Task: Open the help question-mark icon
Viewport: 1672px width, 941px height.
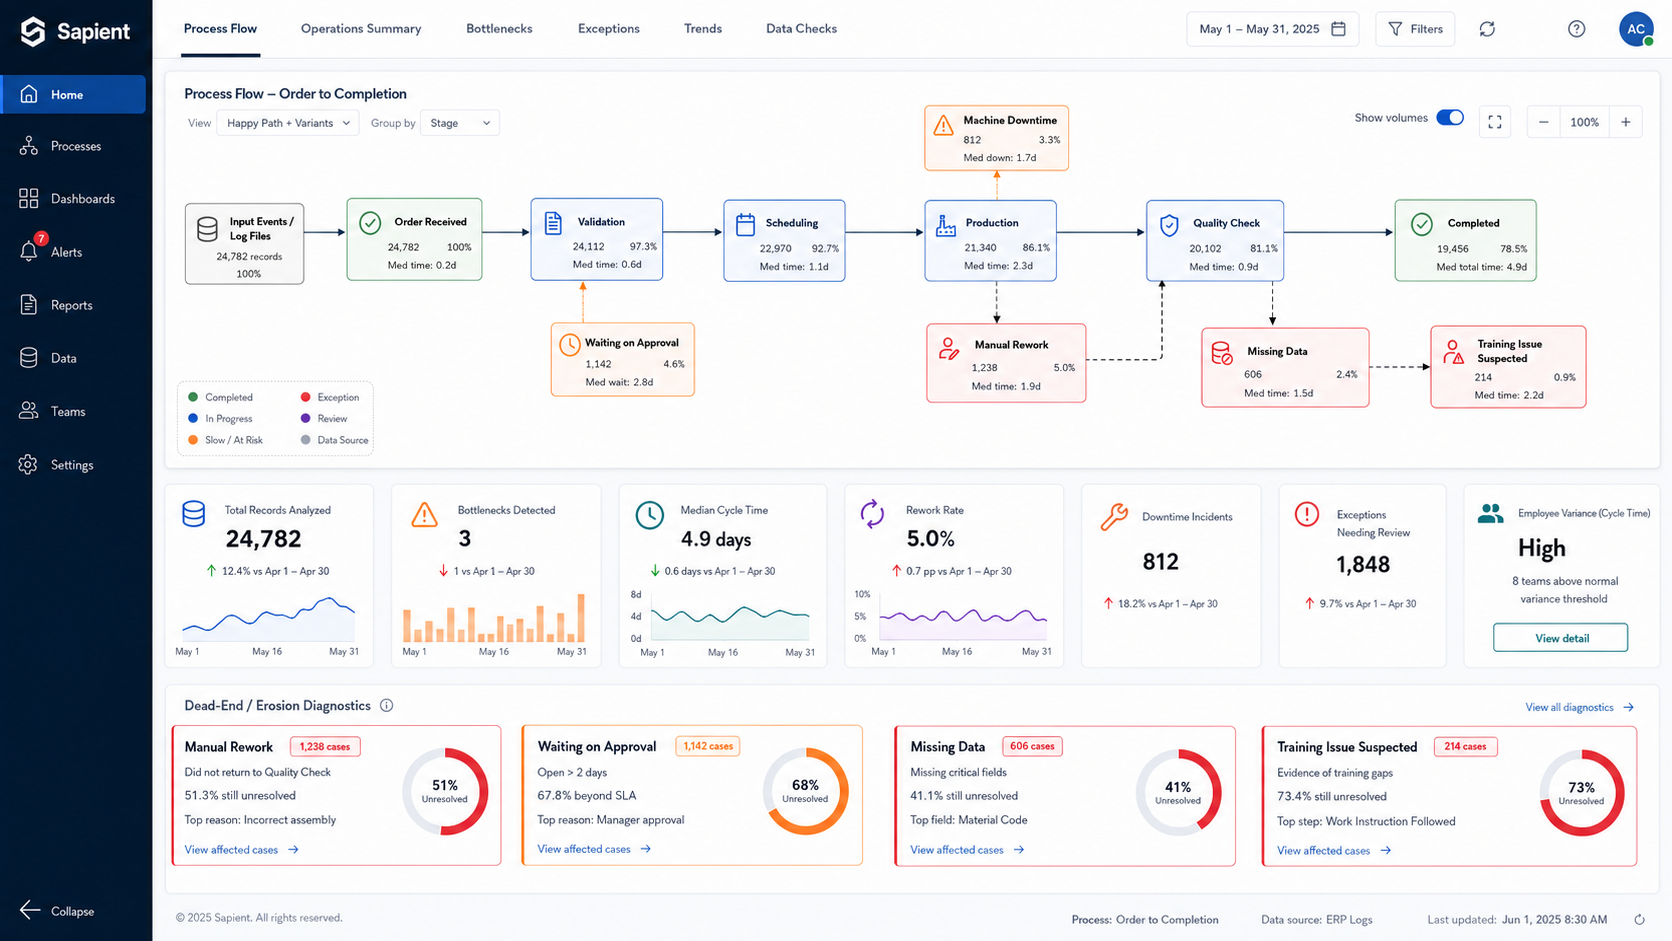Action: (x=1576, y=29)
